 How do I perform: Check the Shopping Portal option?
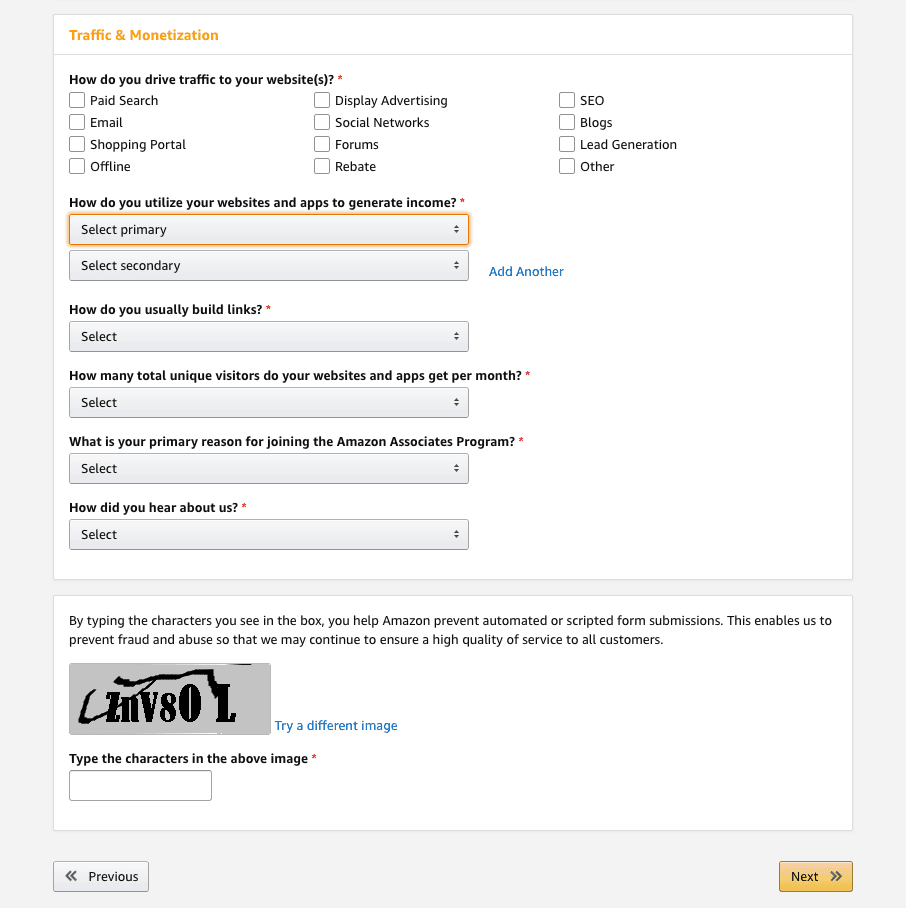[x=77, y=144]
